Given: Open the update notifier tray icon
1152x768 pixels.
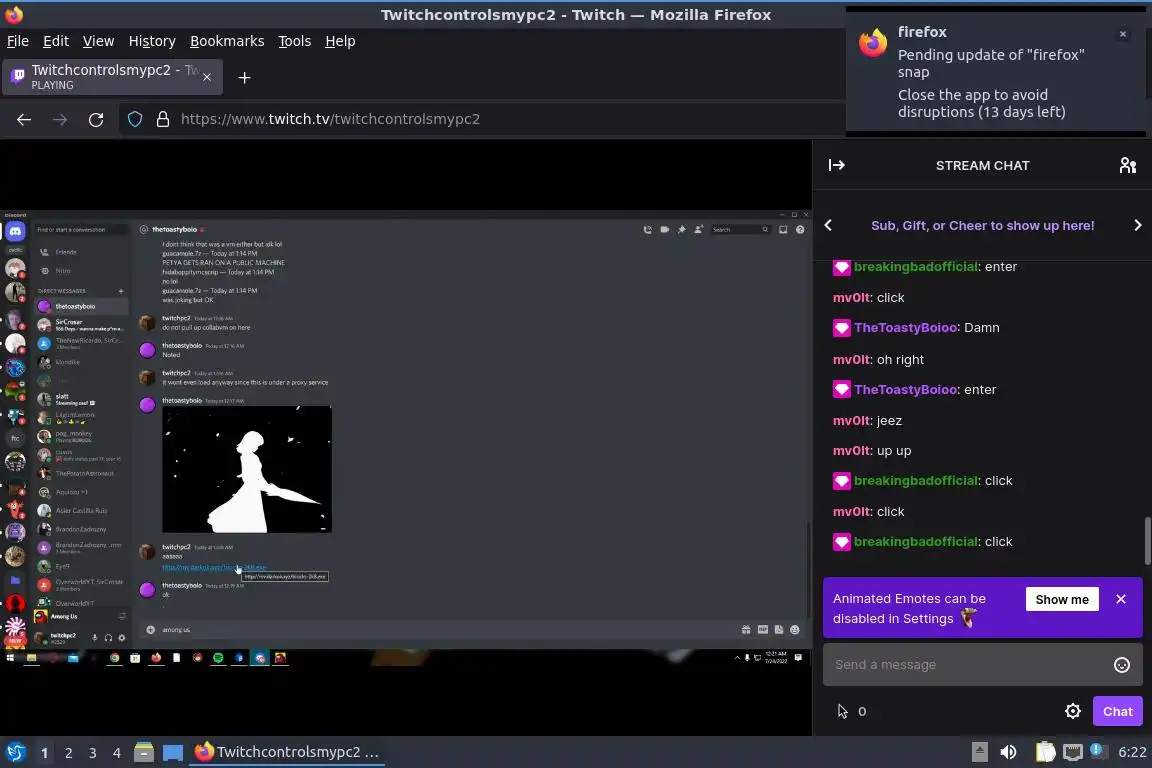Looking at the screenshot, I should point(1096,750).
